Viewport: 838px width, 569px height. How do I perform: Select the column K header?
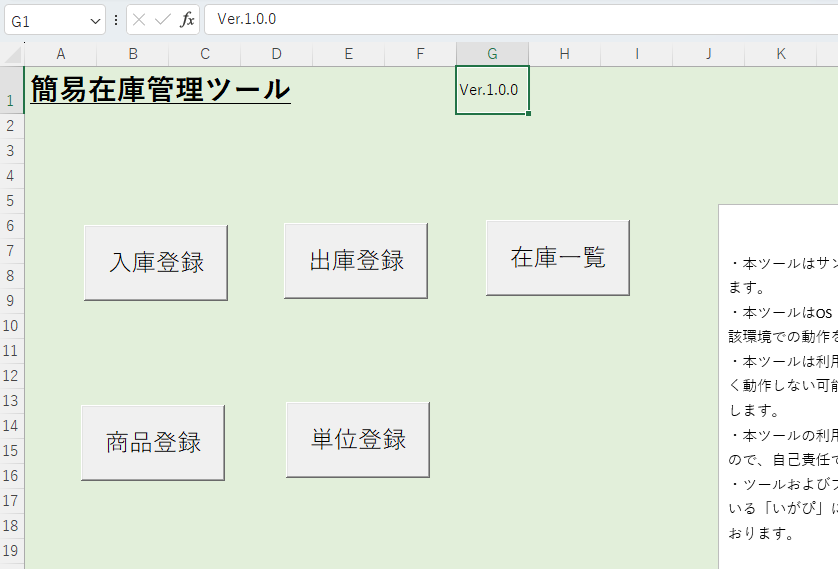(x=780, y=54)
